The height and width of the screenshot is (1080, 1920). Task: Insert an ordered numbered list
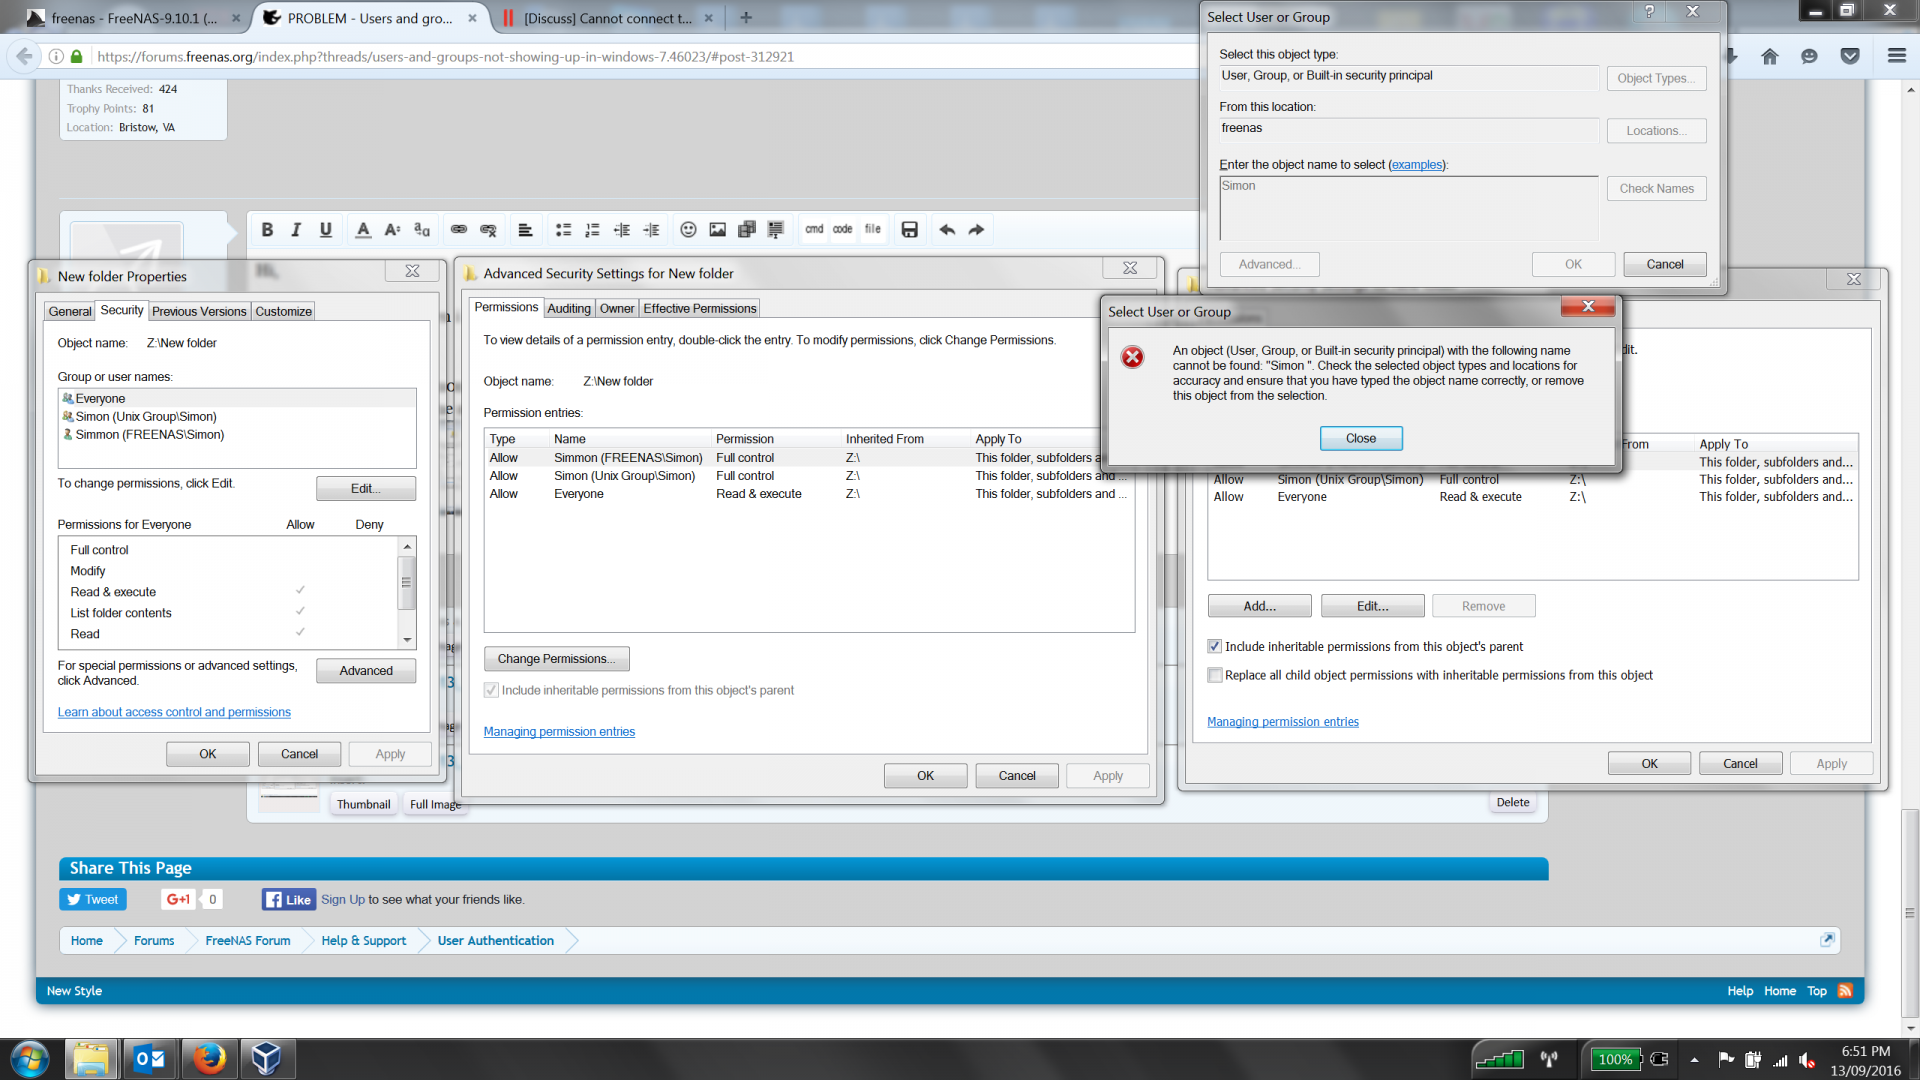pos(592,230)
